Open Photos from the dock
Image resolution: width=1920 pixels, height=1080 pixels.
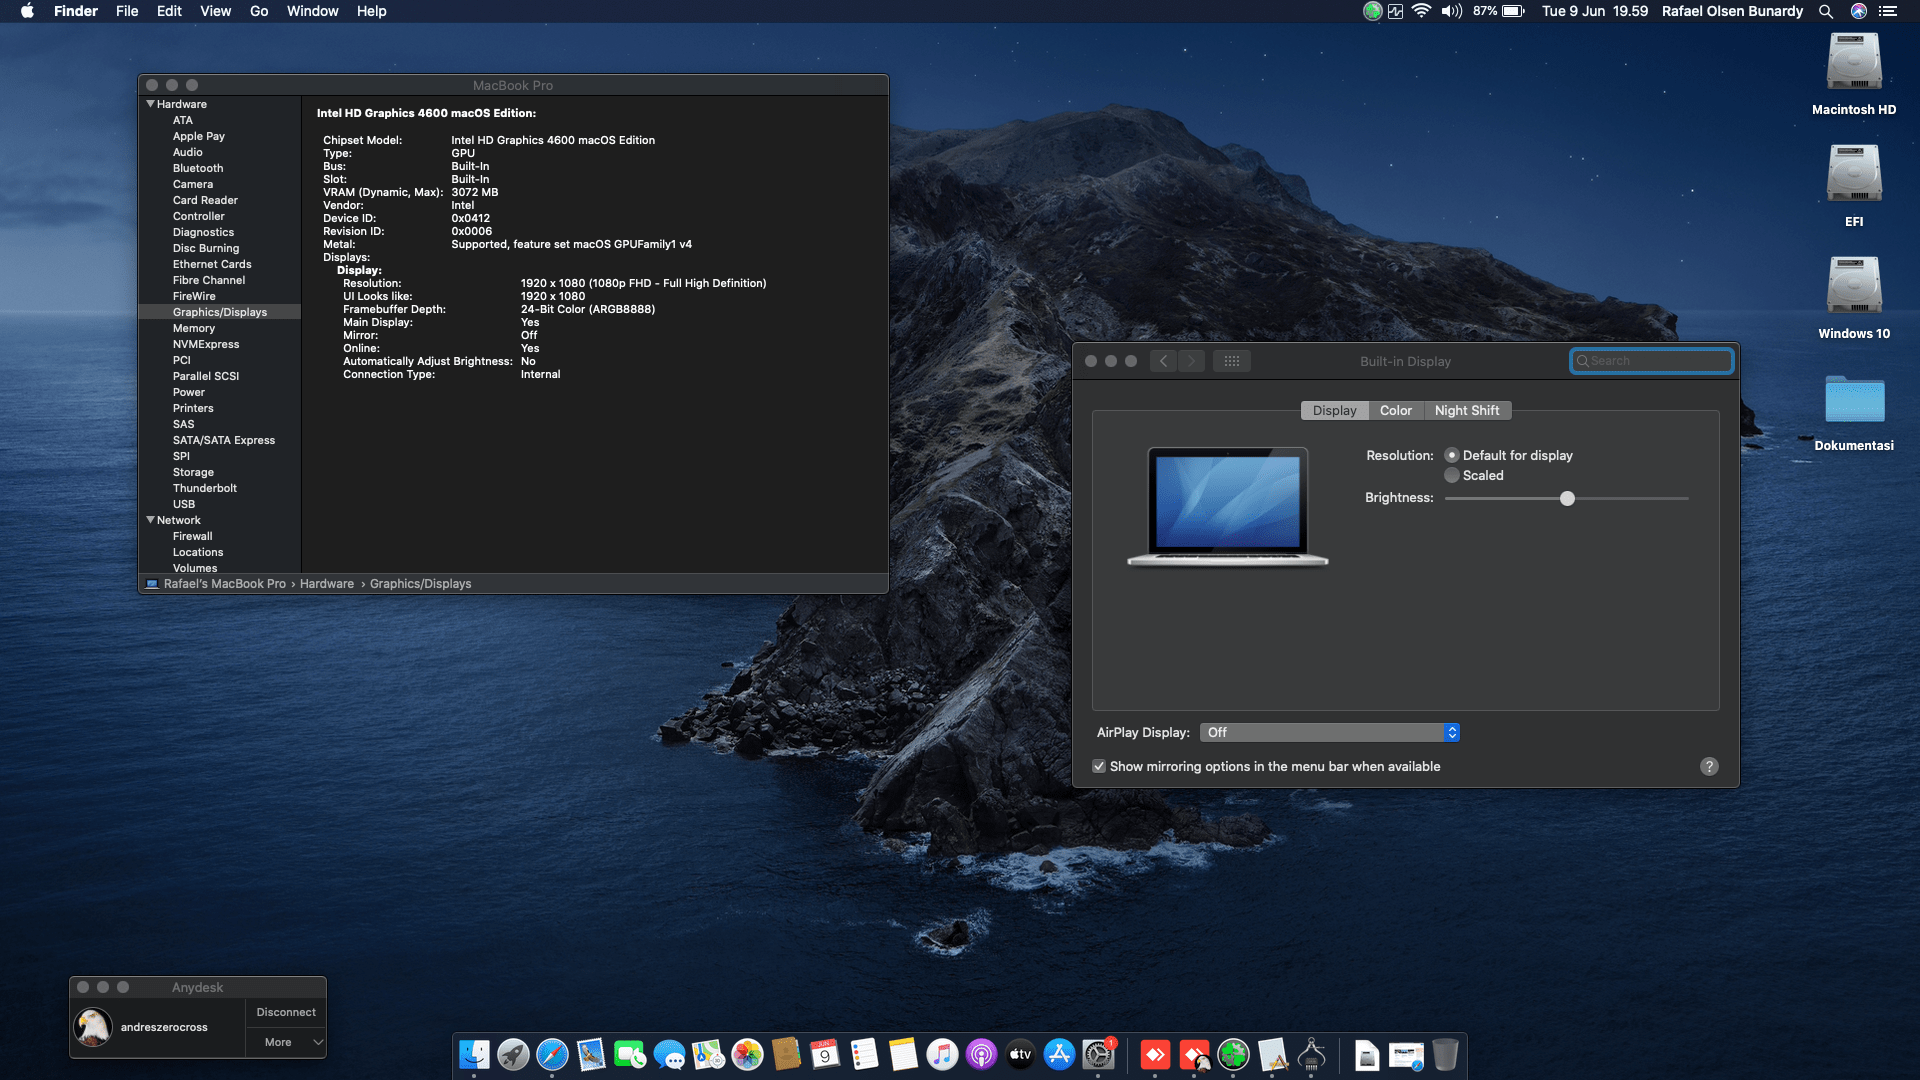(x=747, y=1054)
